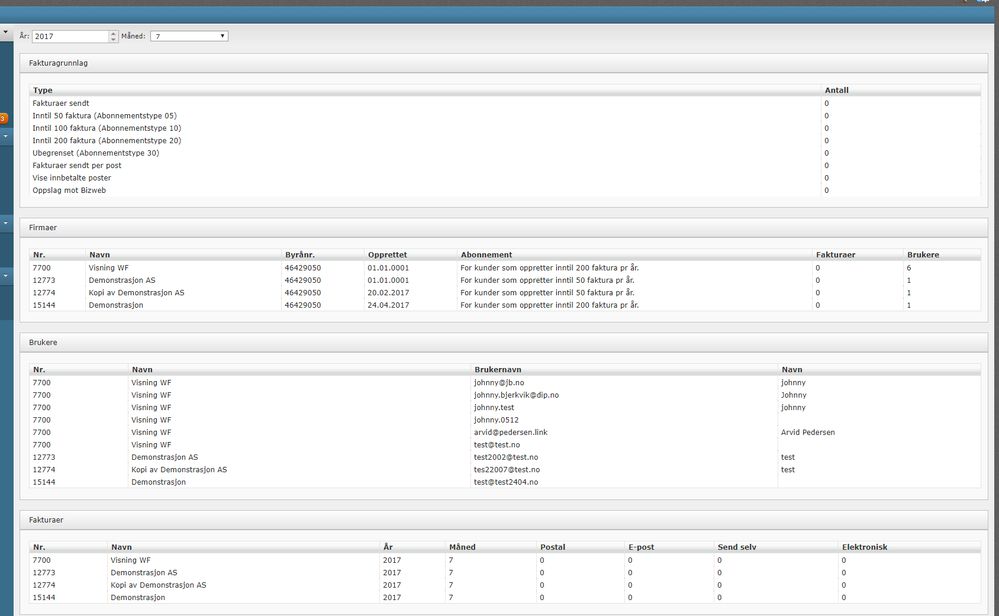Click username johnny.test
This screenshot has height=616, width=999.
point(494,407)
